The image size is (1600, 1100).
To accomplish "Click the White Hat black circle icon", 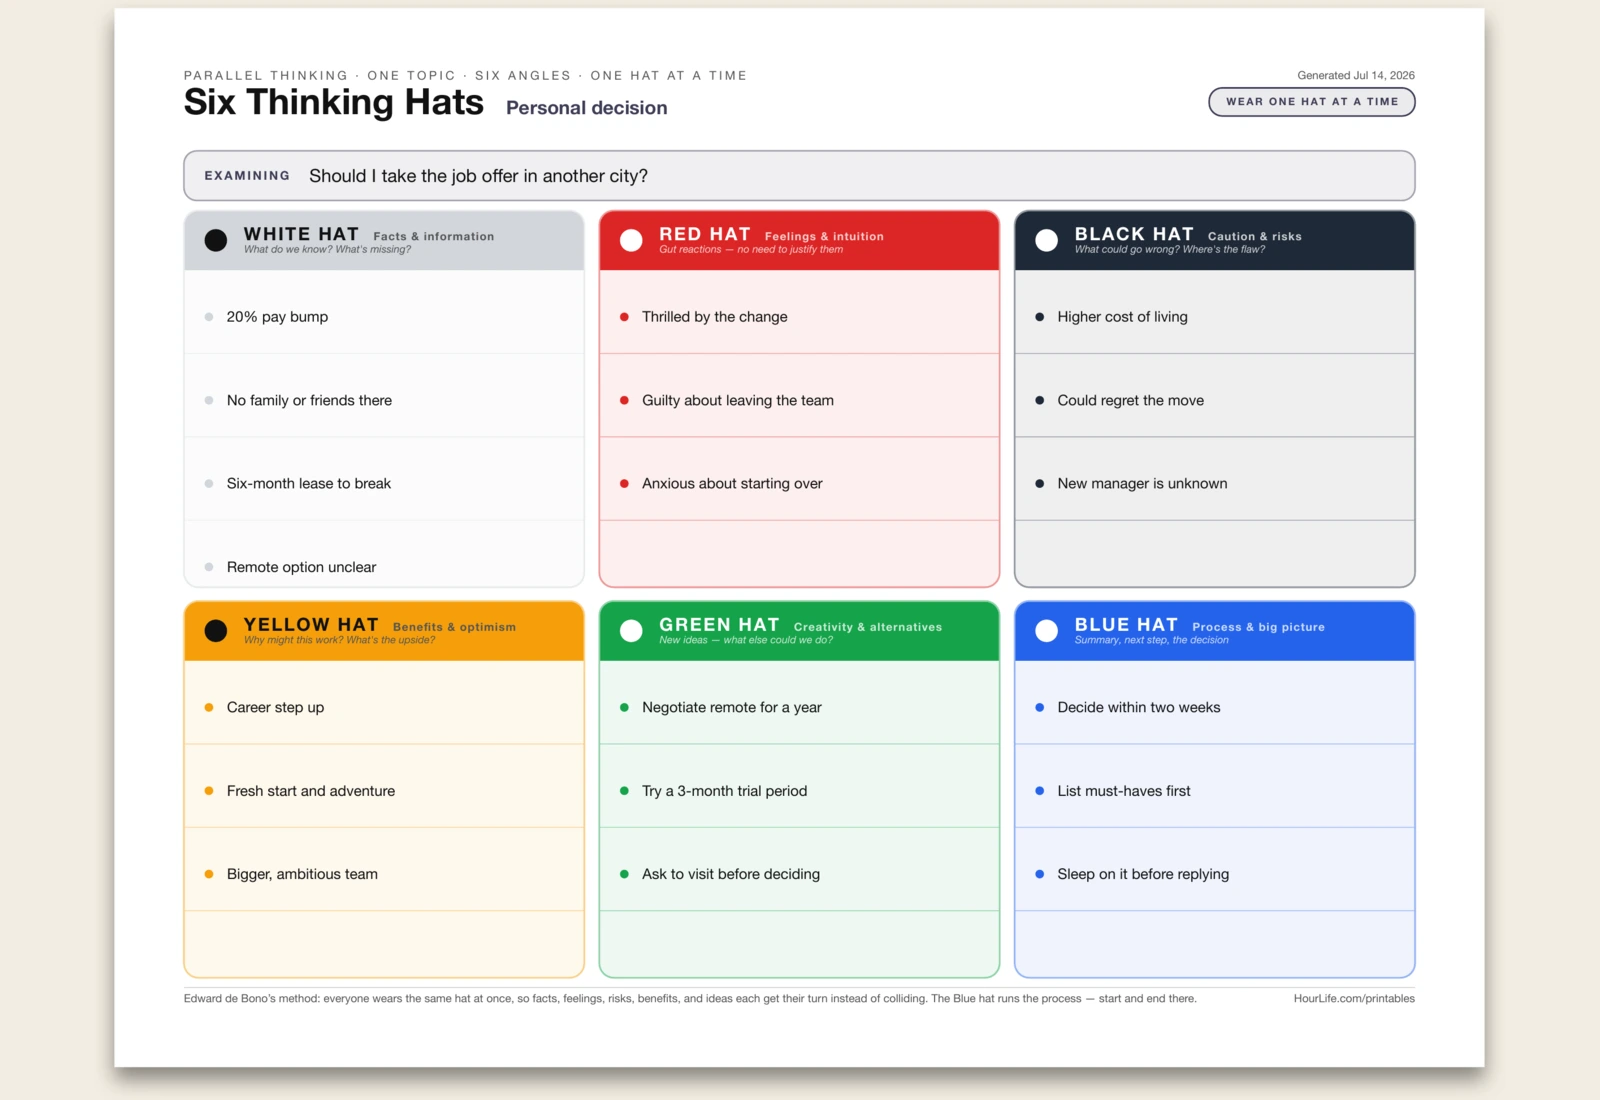I will point(216,240).
